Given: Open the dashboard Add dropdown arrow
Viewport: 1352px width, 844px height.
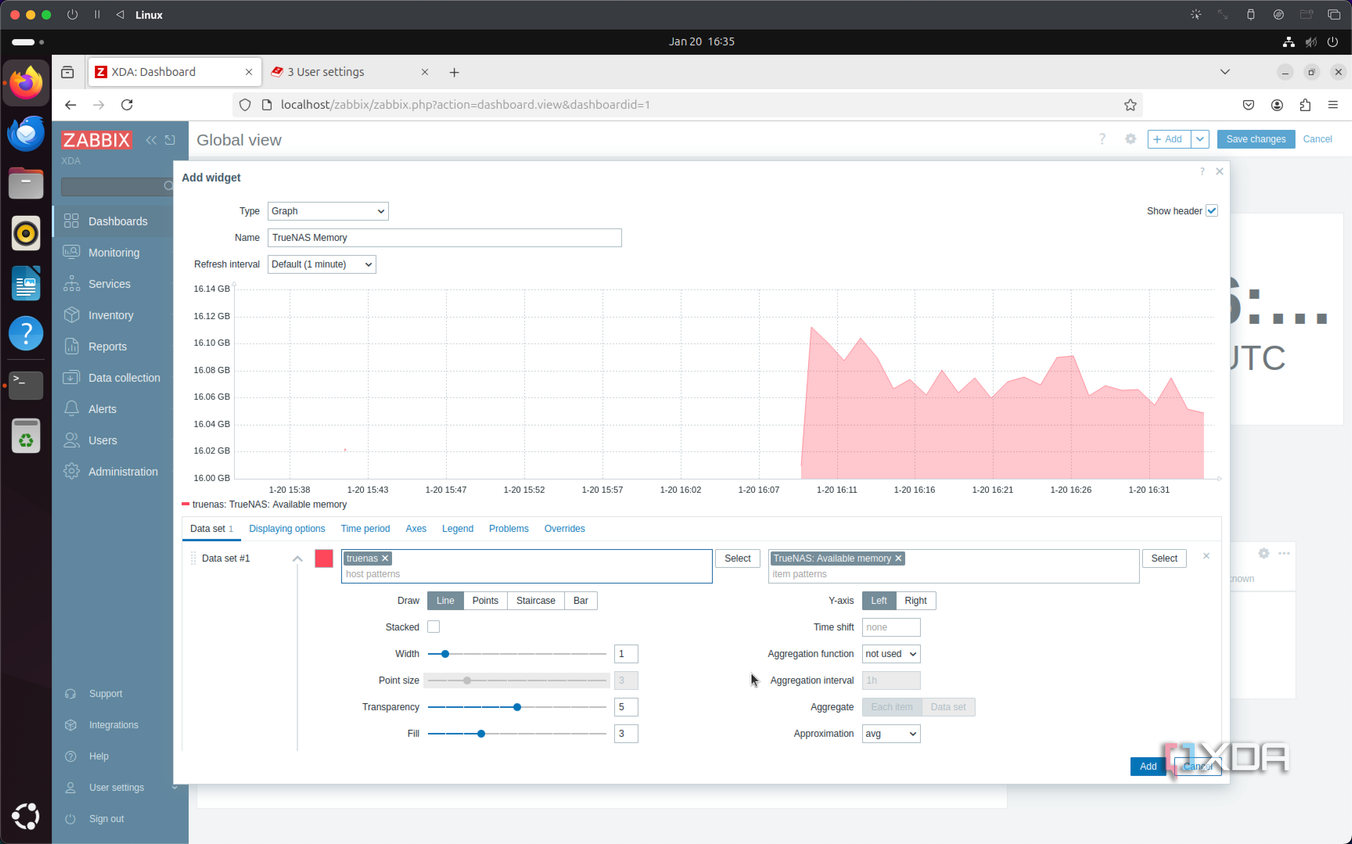Looking at the screenshot, I should pos(1200,139).
